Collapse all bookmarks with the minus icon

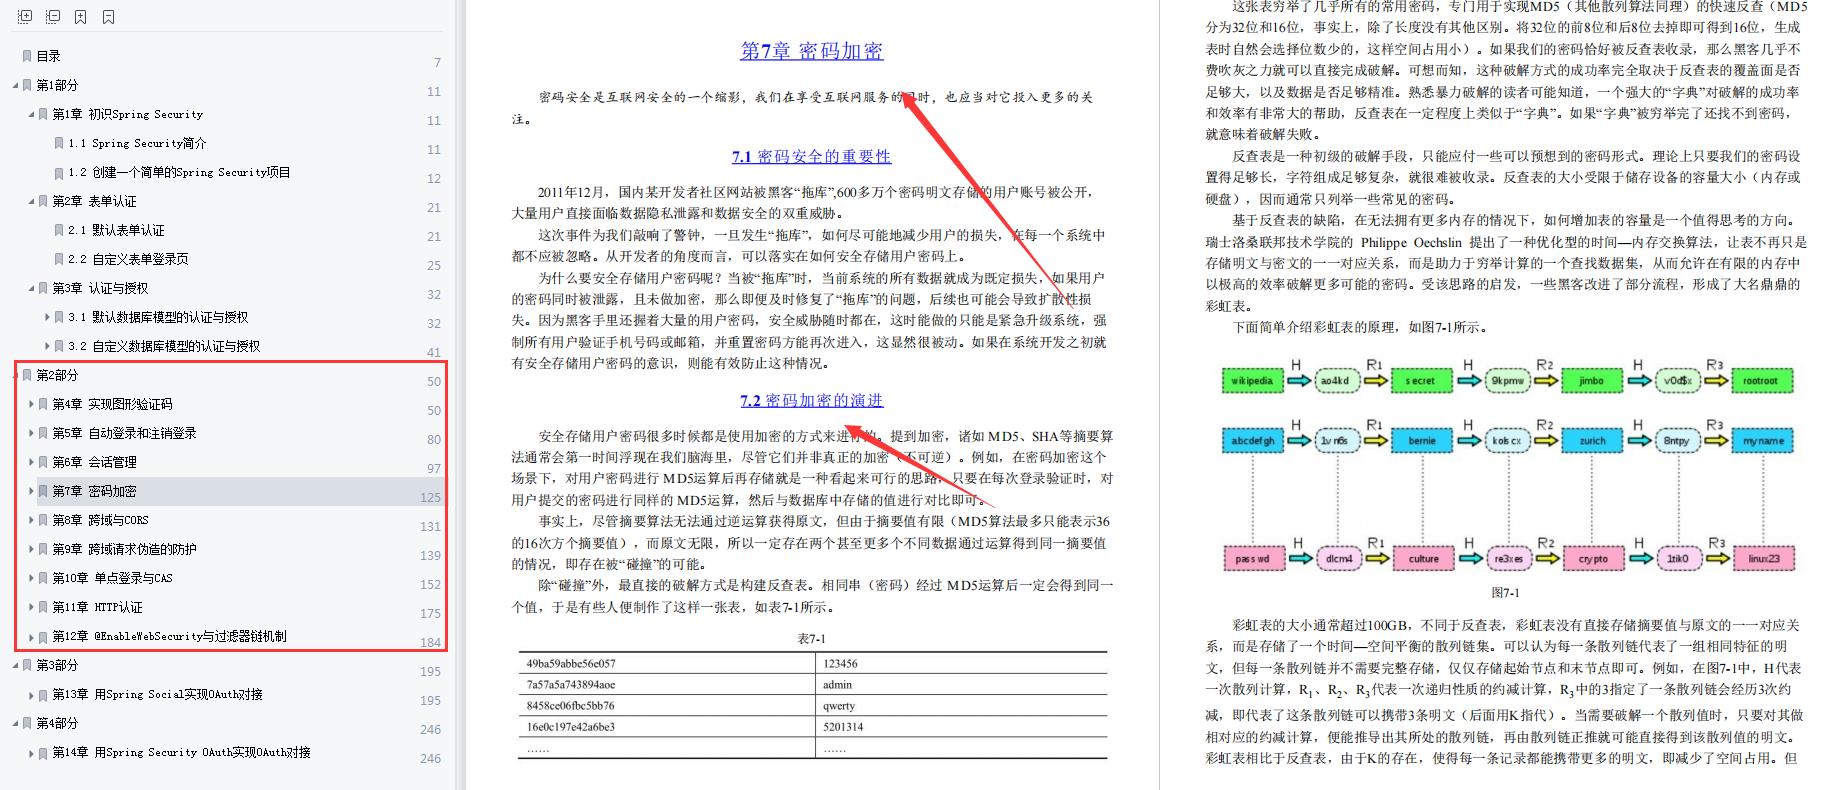[53, 17]
